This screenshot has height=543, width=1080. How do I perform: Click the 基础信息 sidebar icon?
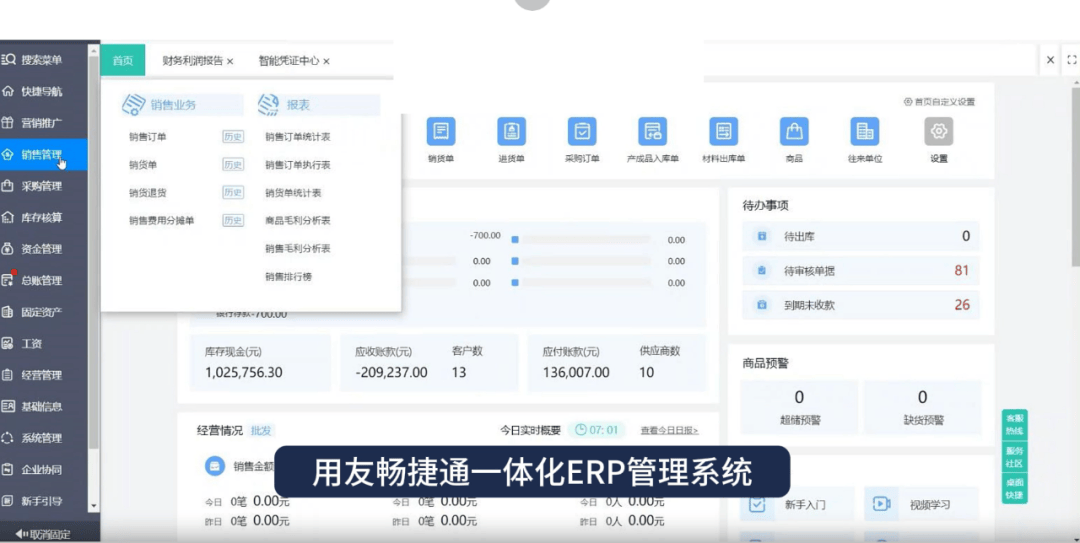8,407
